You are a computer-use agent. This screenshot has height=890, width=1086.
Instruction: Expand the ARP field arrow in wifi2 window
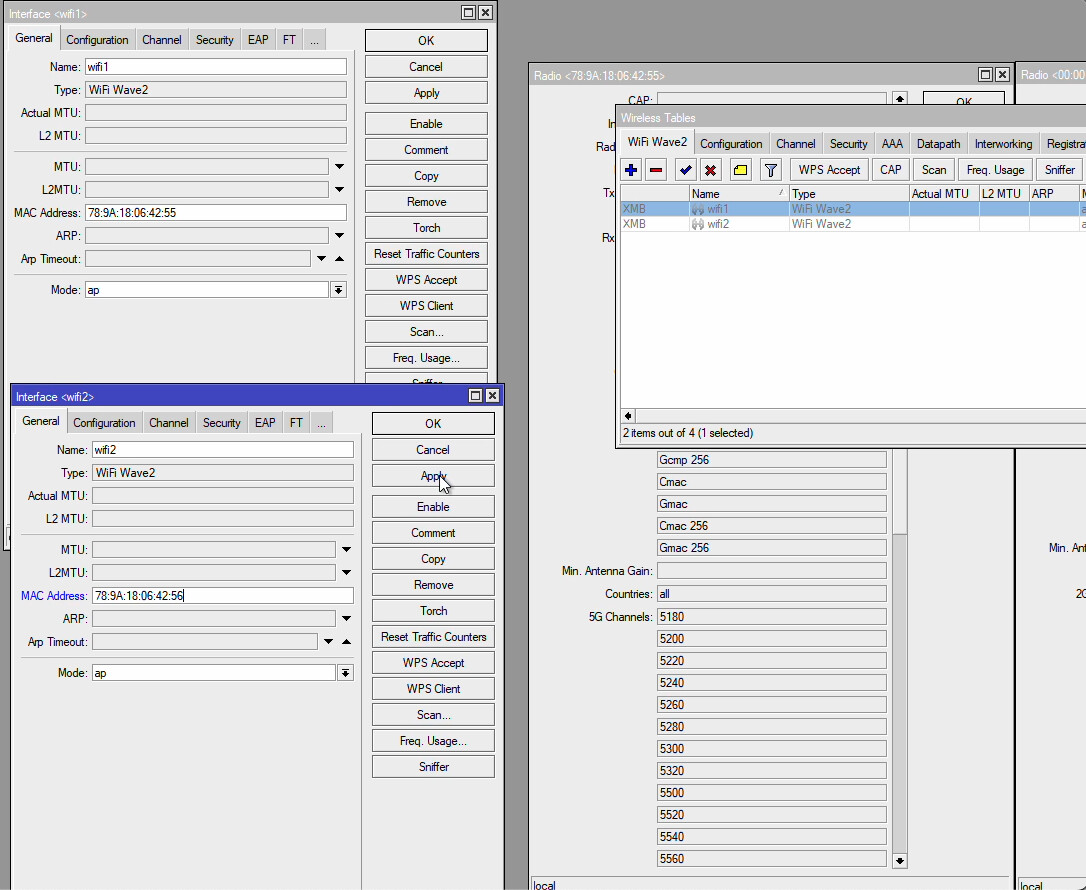(x=346, y=619)
